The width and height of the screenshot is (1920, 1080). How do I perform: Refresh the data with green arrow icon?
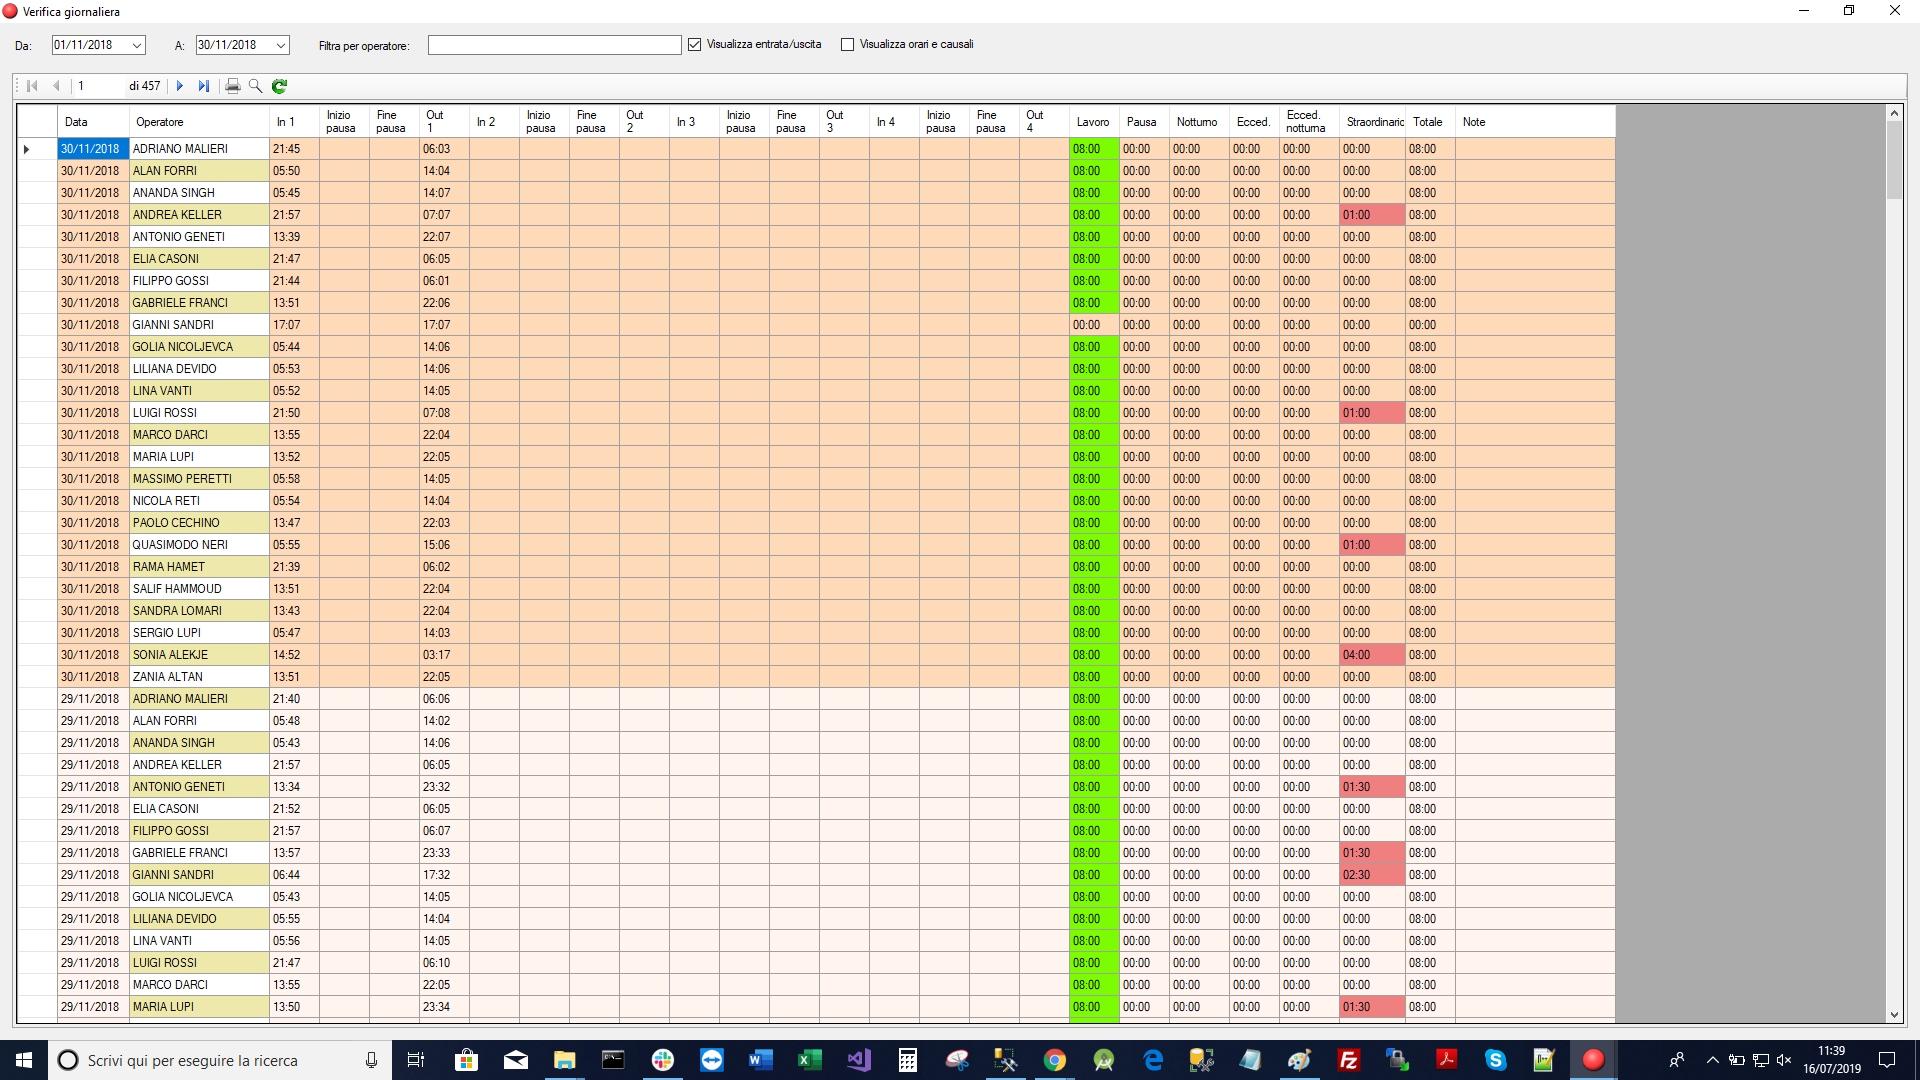[279, 86]
